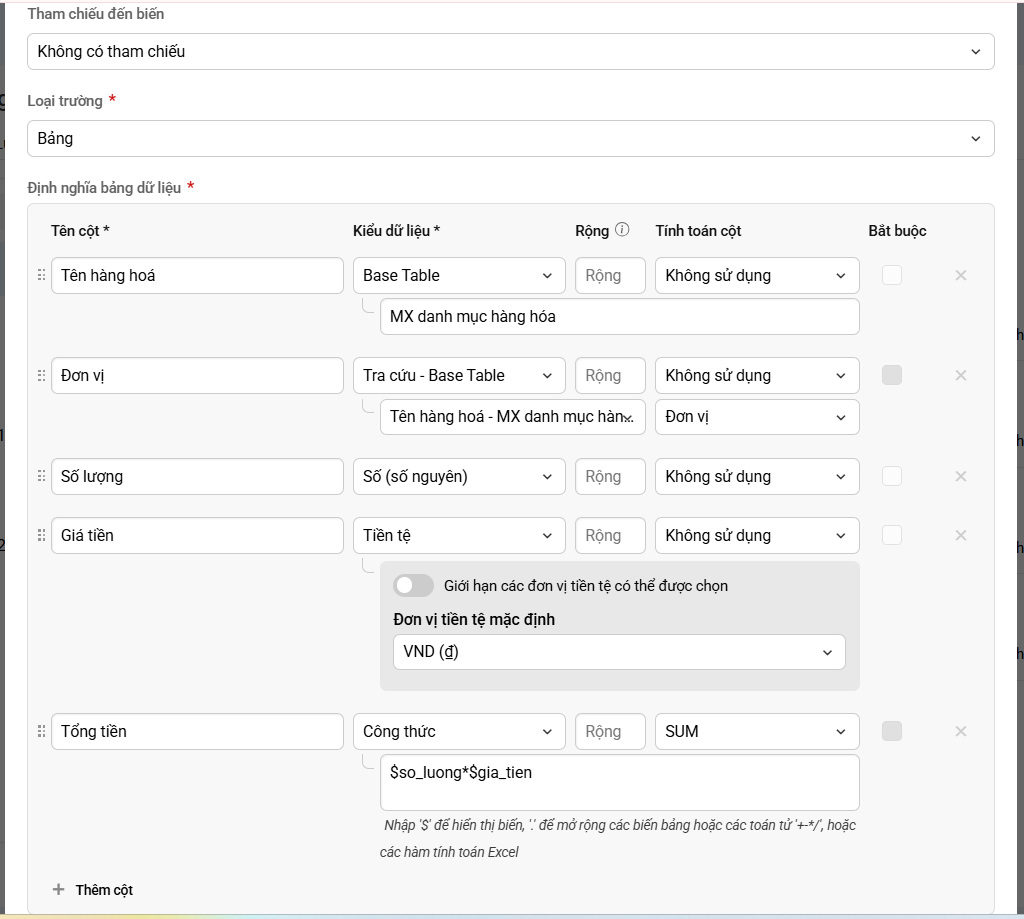Tick the Bắt buộc checkbox for Tổng tiền
1024x919 pixels.
(x=891, y=731)
